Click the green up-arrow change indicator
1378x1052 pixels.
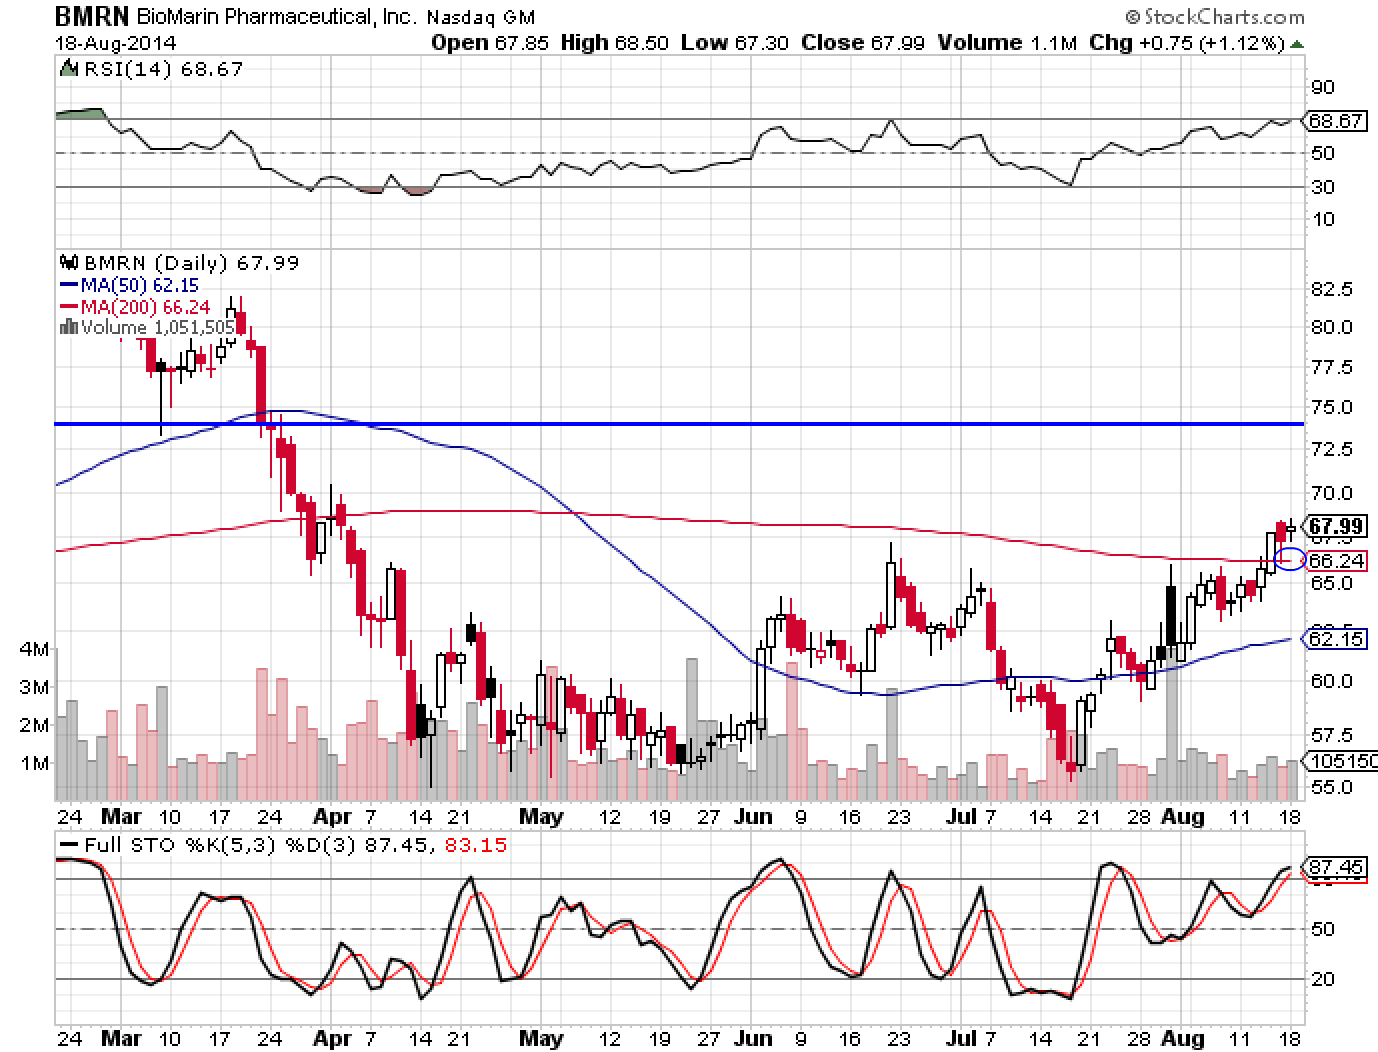1297,44
